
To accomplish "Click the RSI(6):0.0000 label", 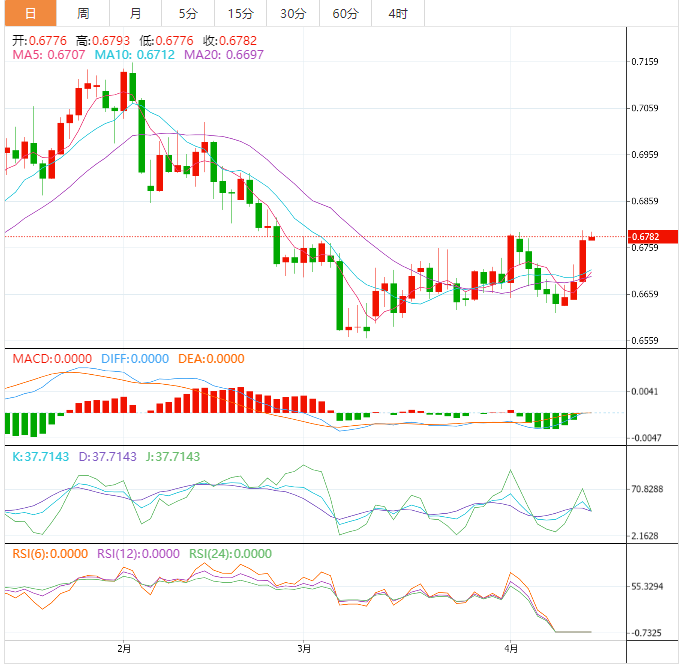I will click(x=50, y=554).
